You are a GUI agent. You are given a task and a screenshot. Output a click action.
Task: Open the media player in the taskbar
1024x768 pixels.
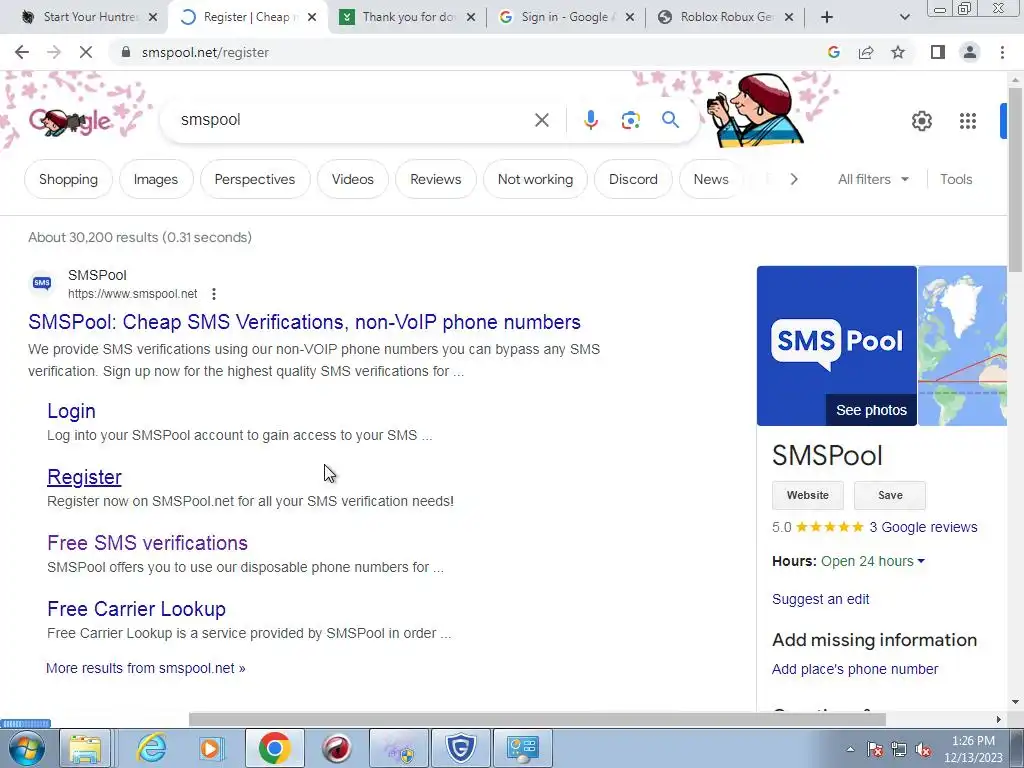pyautogui.click(x=211, y=748)
